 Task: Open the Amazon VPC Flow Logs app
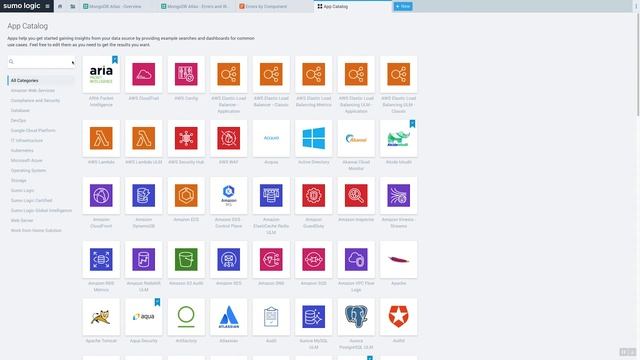coord(356,260)
